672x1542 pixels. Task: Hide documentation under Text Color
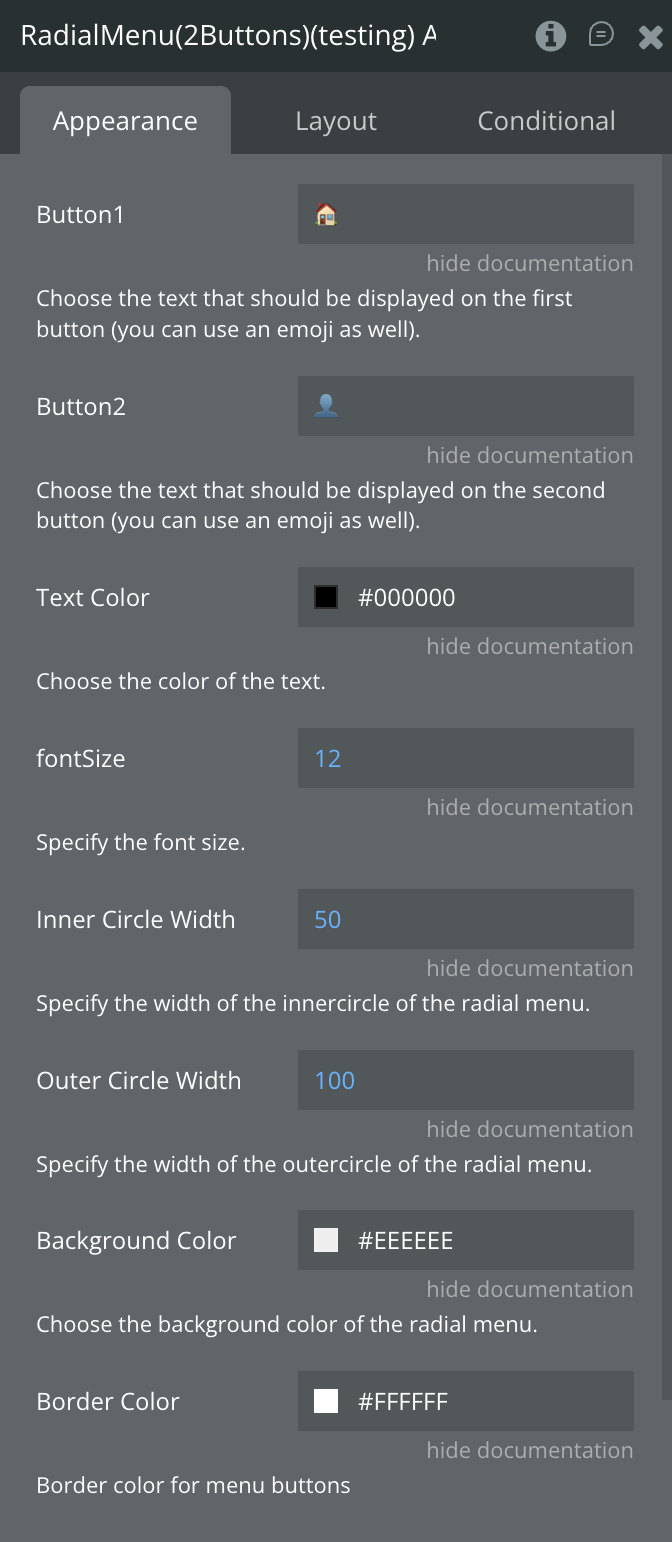click(x=529, y=646)
